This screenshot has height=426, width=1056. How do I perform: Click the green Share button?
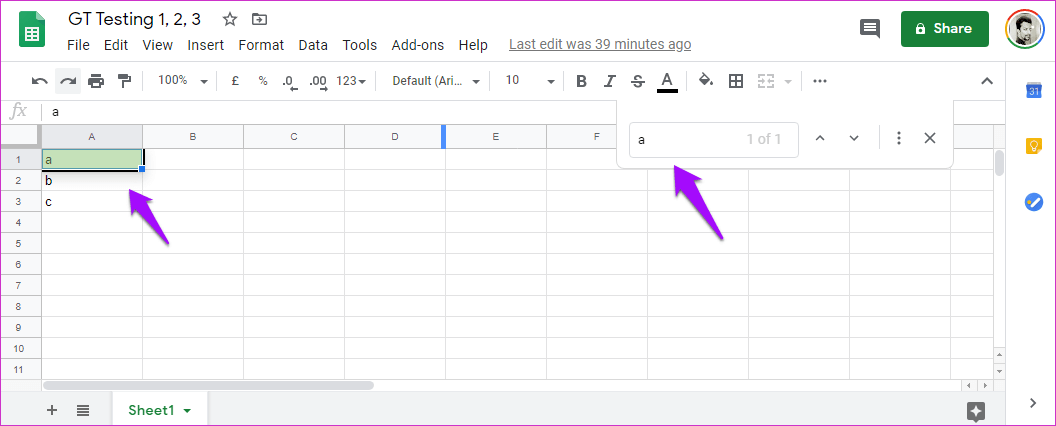[x=945, y=29]
